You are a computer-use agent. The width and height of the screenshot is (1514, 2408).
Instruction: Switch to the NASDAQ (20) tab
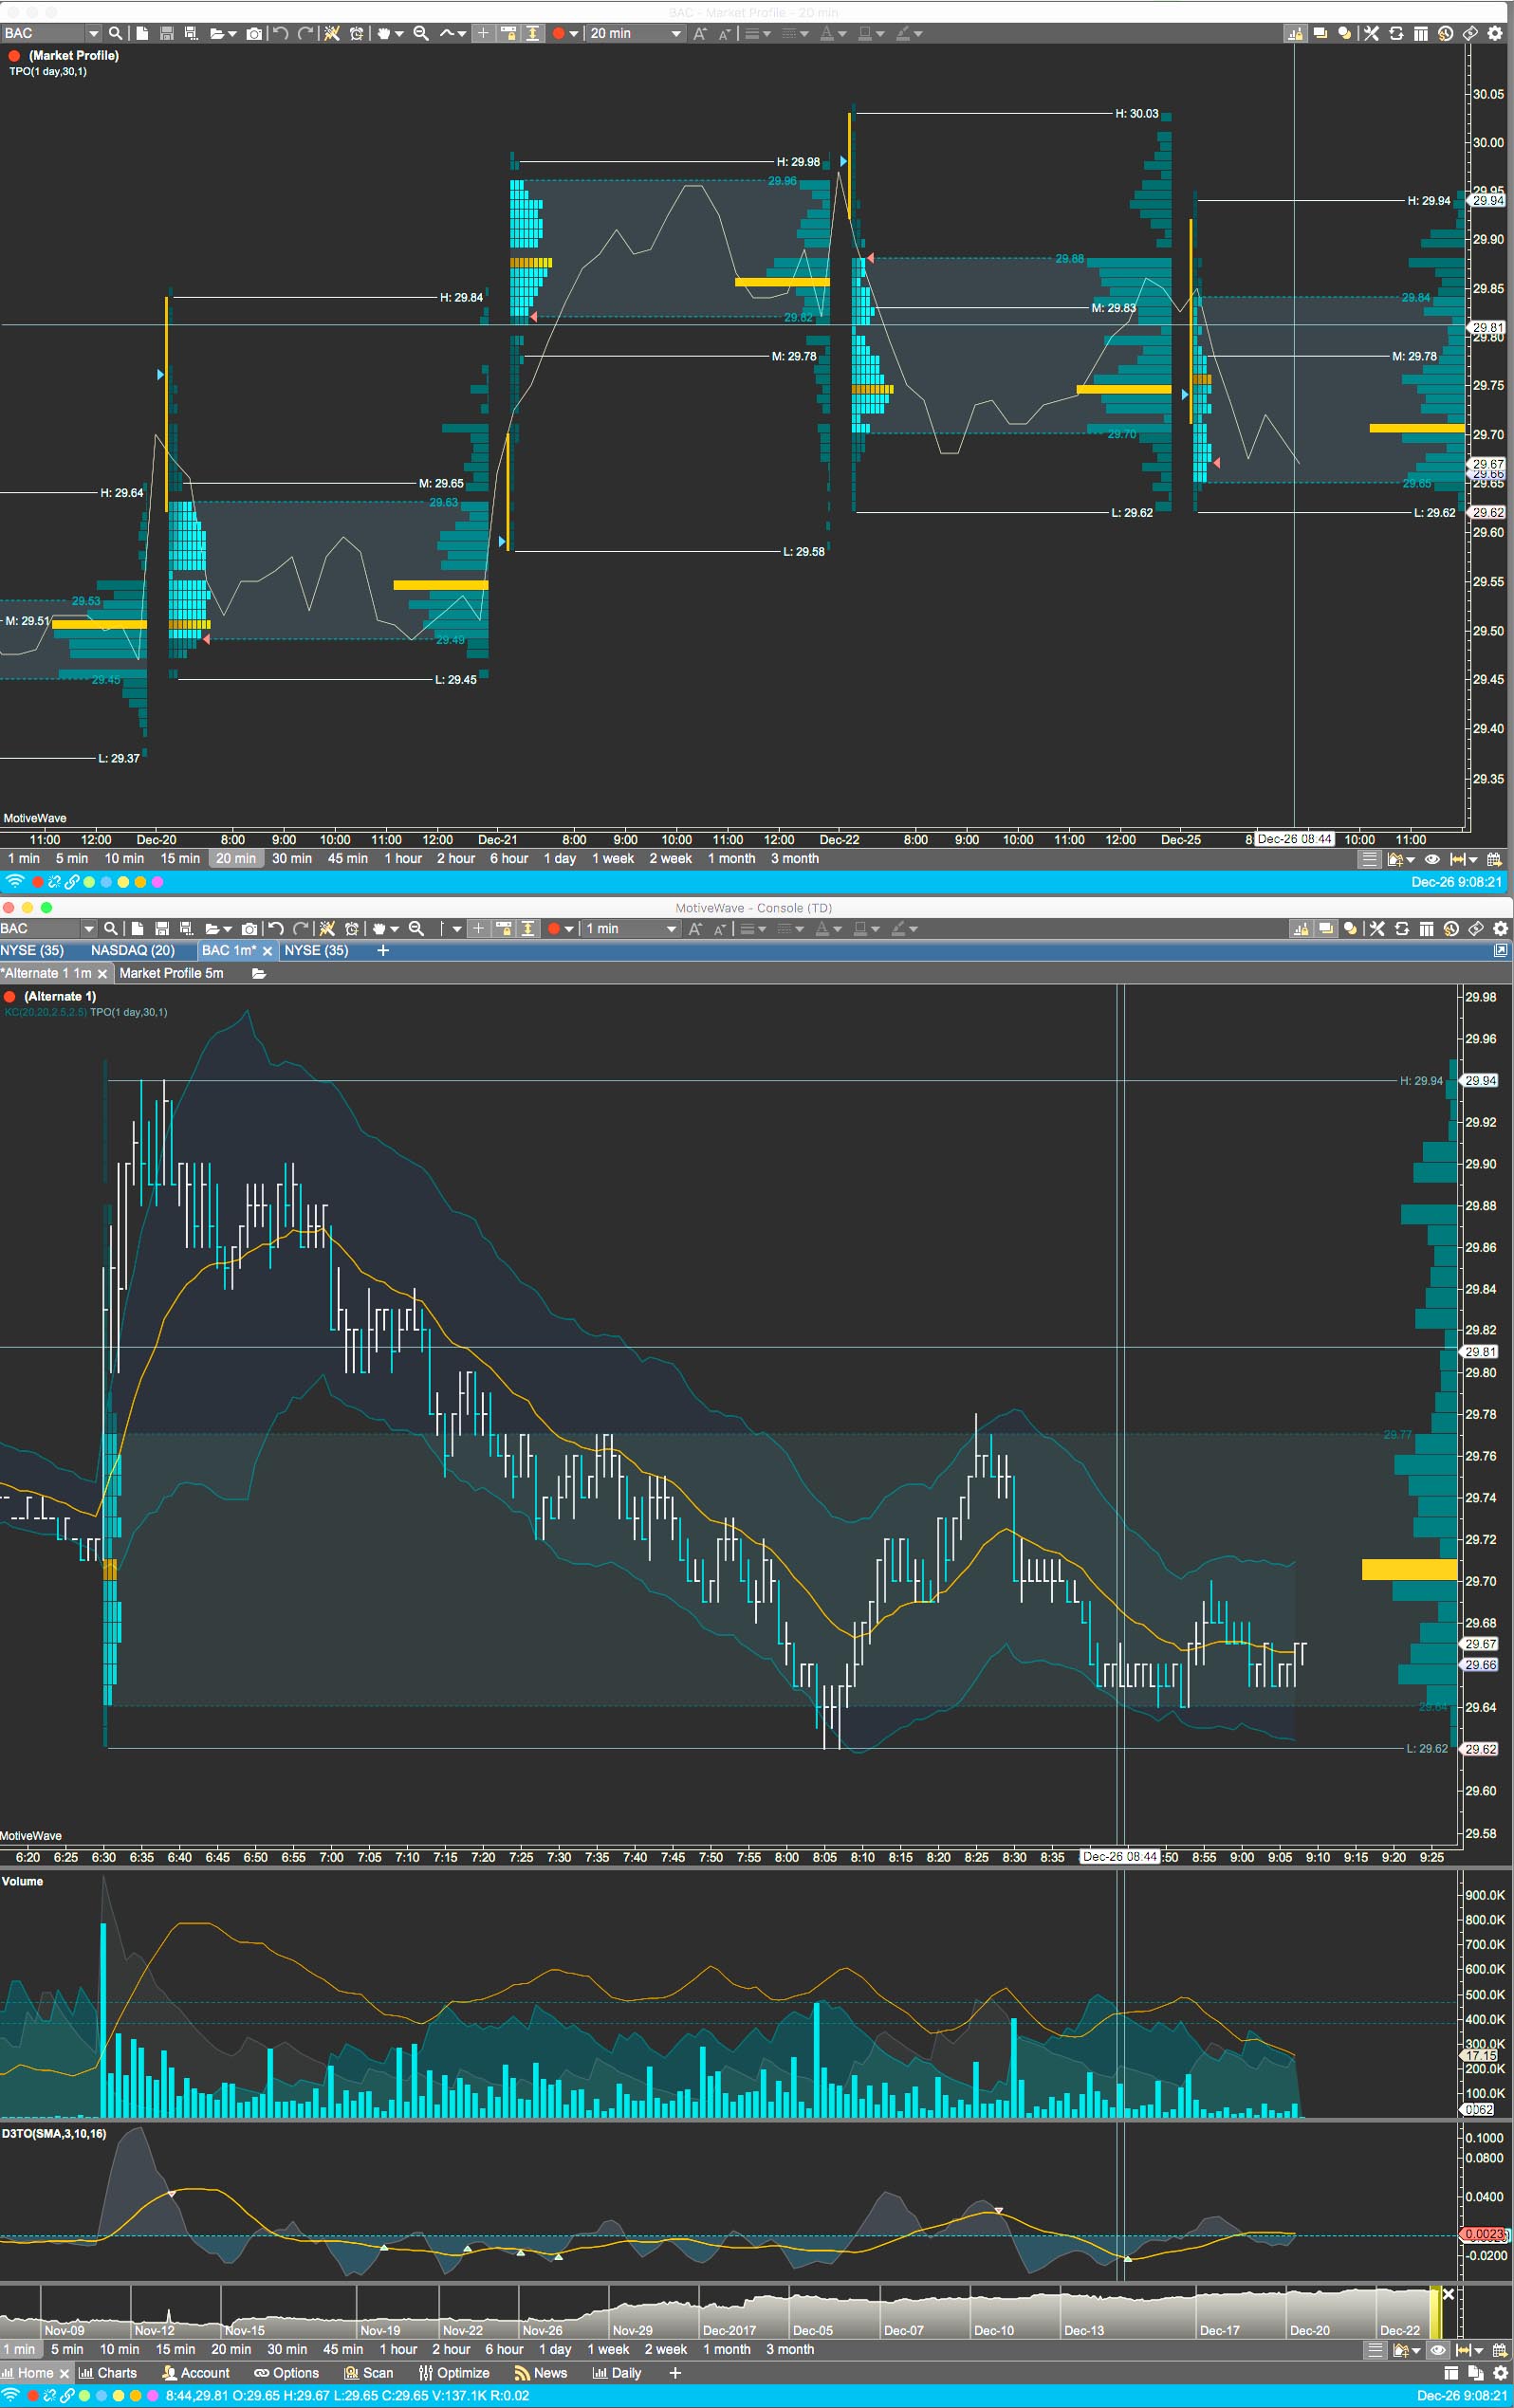(132, 950)
